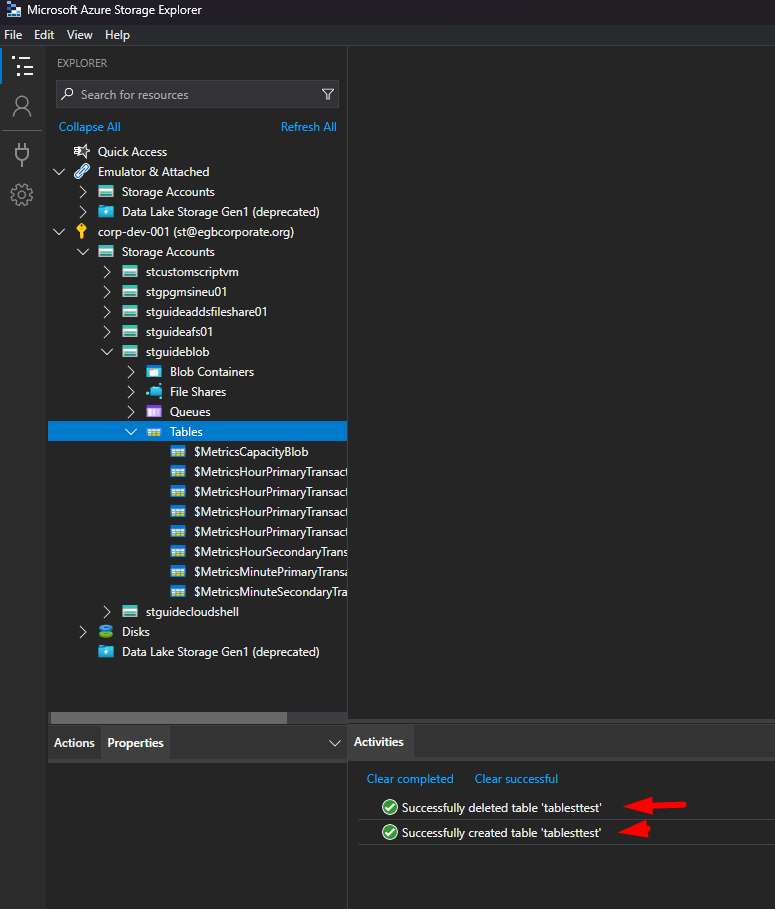Switch to the Actions tab
Screen dimensions: 775x909
tap(73, 743)
